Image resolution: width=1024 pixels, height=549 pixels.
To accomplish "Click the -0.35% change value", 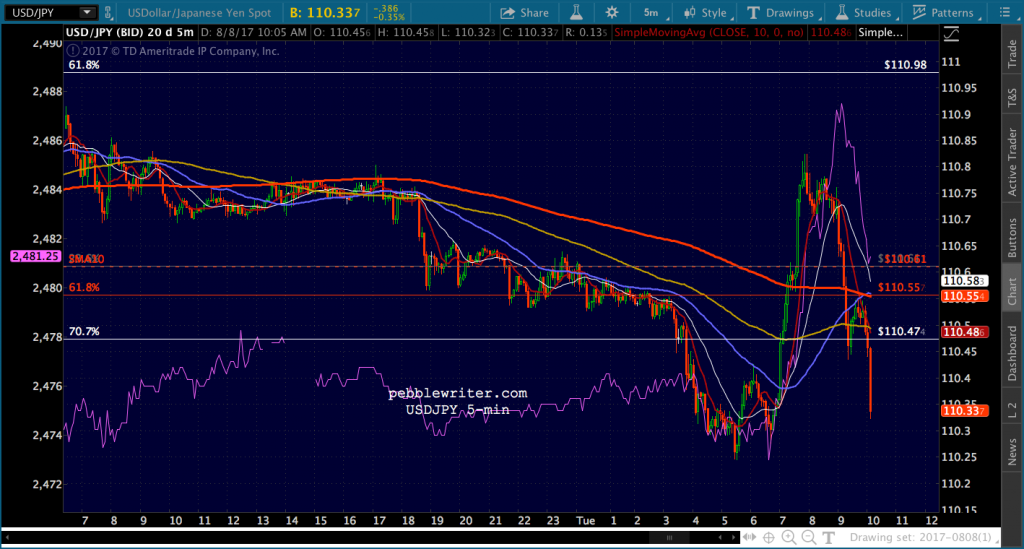I will (x=389, y=18).
